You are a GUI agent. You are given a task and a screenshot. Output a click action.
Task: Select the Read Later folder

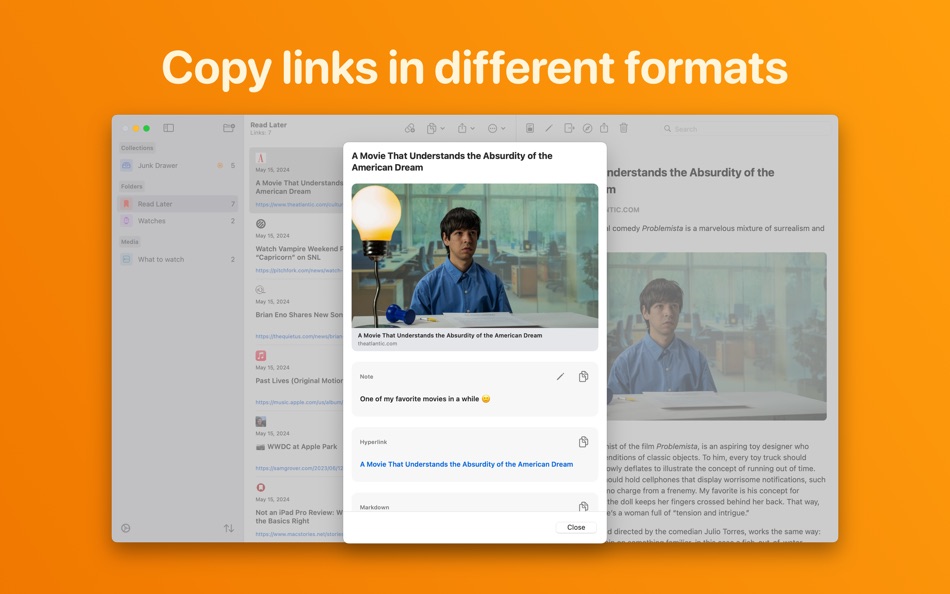(178, 204)
